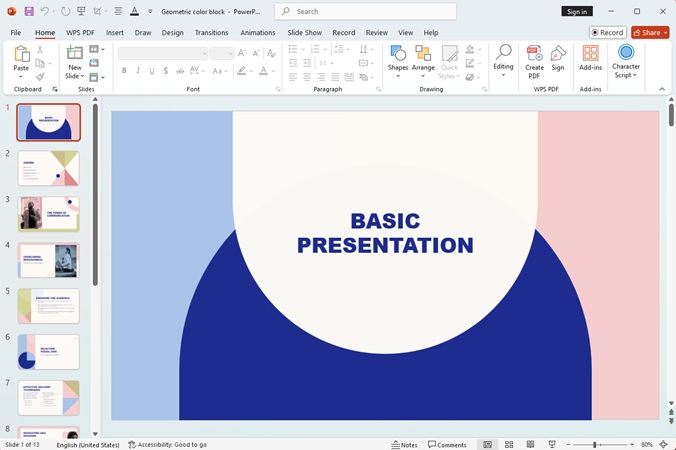Image resolution: width=676 pixels, height=450 pixels.
Task: Insert a New Slide
Action: (x=74, y=62)
